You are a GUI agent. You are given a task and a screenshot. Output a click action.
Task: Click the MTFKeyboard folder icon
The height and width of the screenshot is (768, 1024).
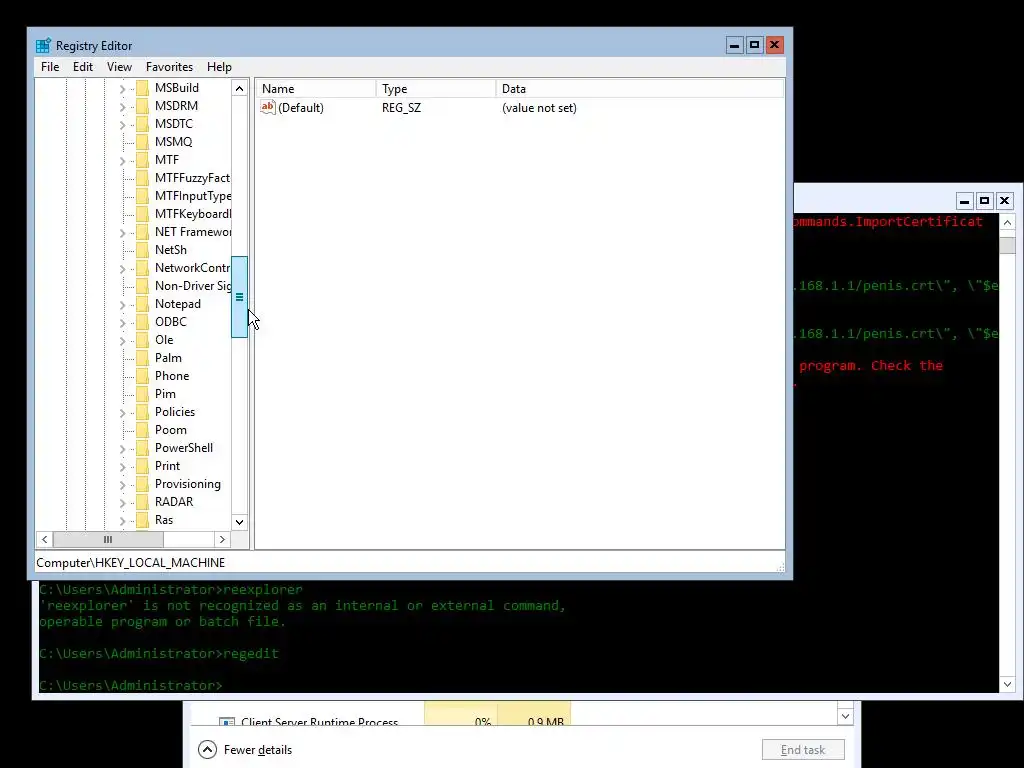142,214
